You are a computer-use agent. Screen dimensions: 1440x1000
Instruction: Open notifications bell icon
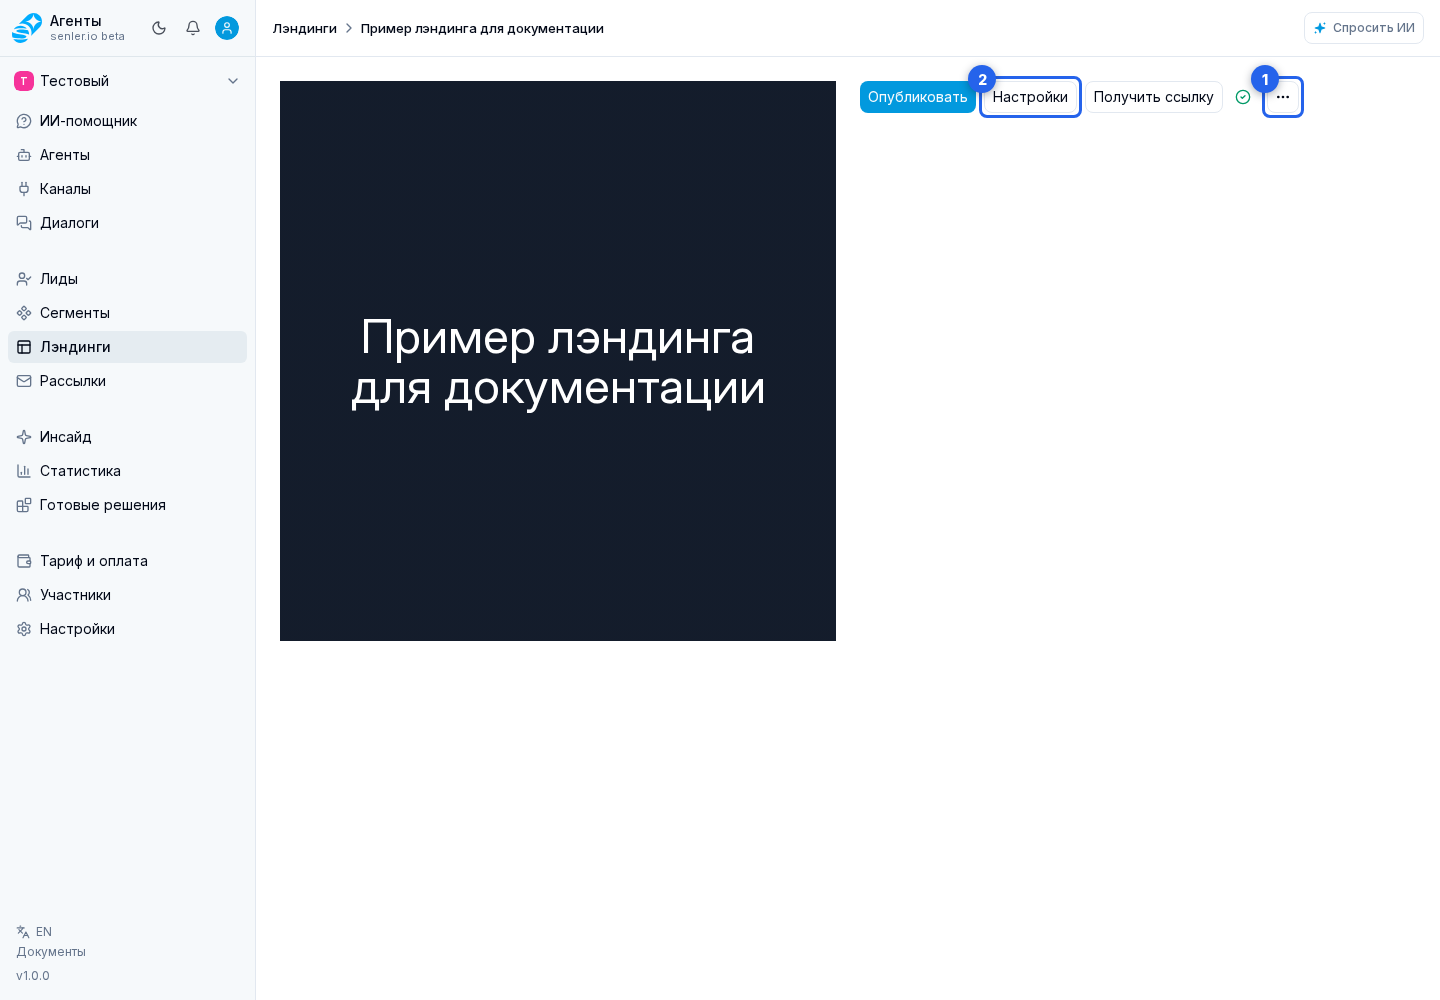pos(193,28)
